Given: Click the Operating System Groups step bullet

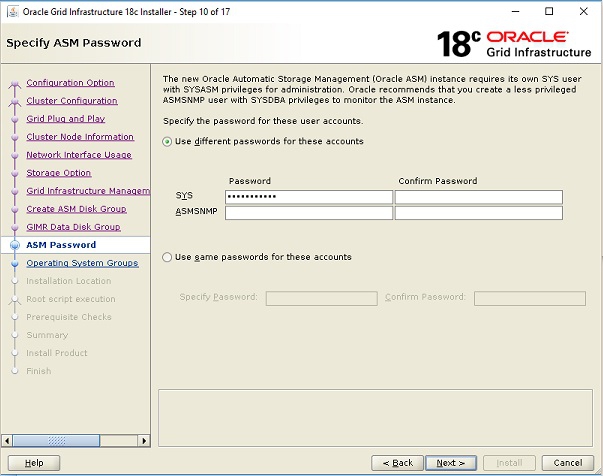Looking at the screenshot, I should click(15, 263).
